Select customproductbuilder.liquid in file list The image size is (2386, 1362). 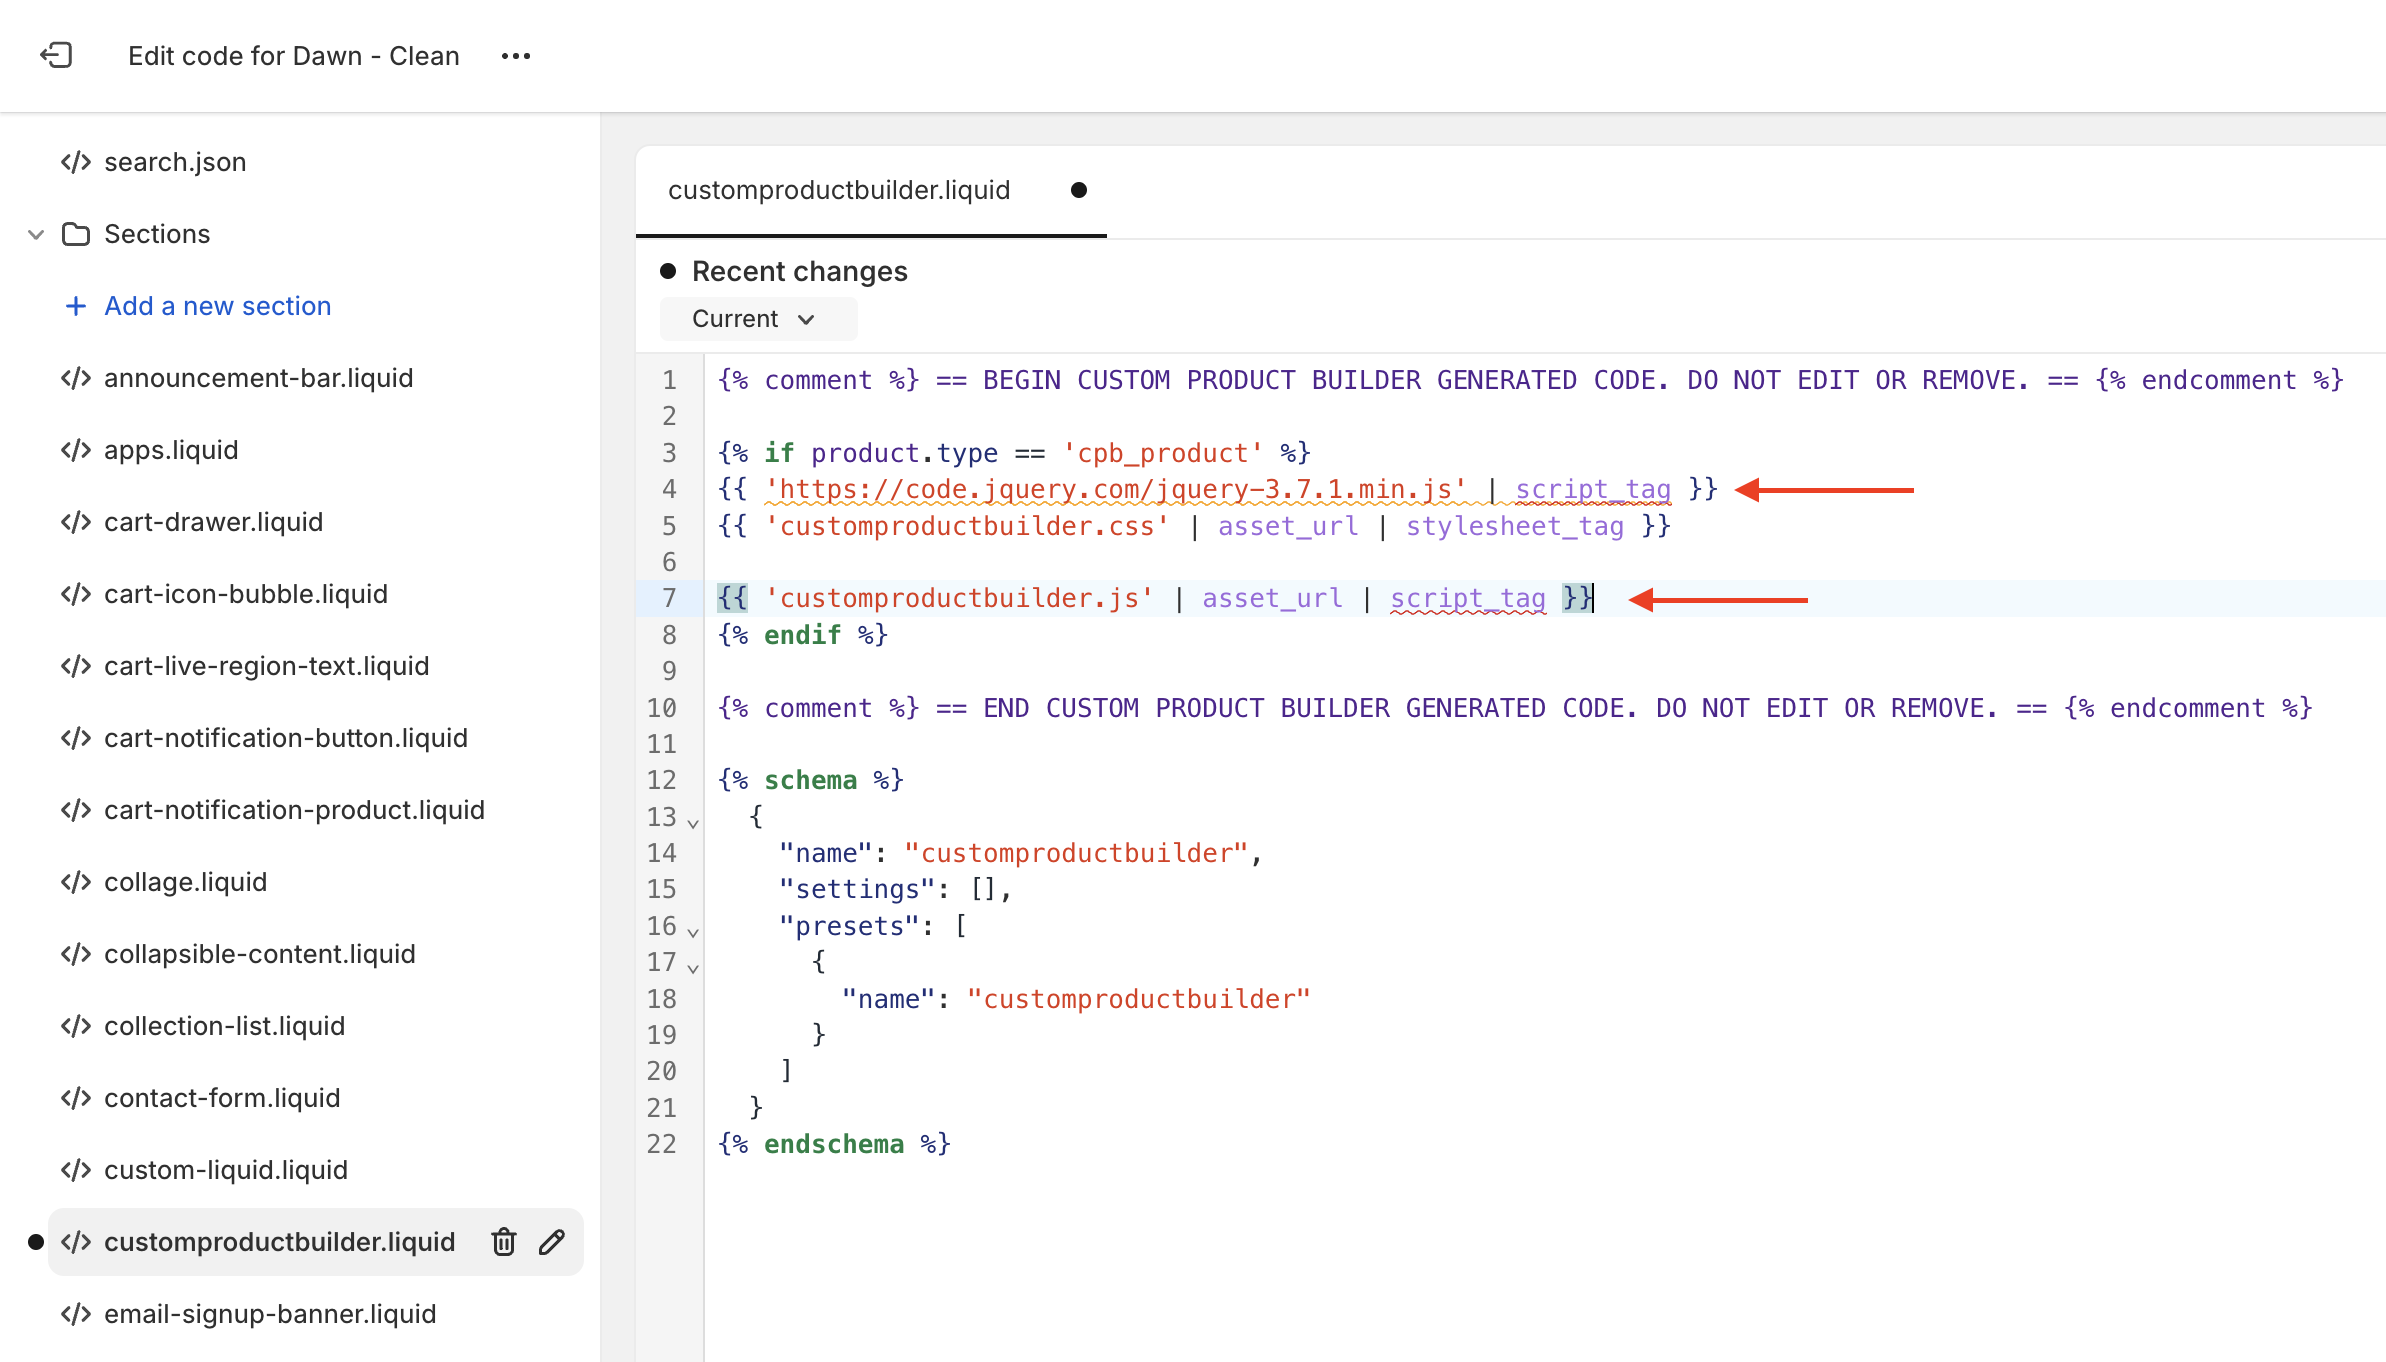pos(279,1242)
